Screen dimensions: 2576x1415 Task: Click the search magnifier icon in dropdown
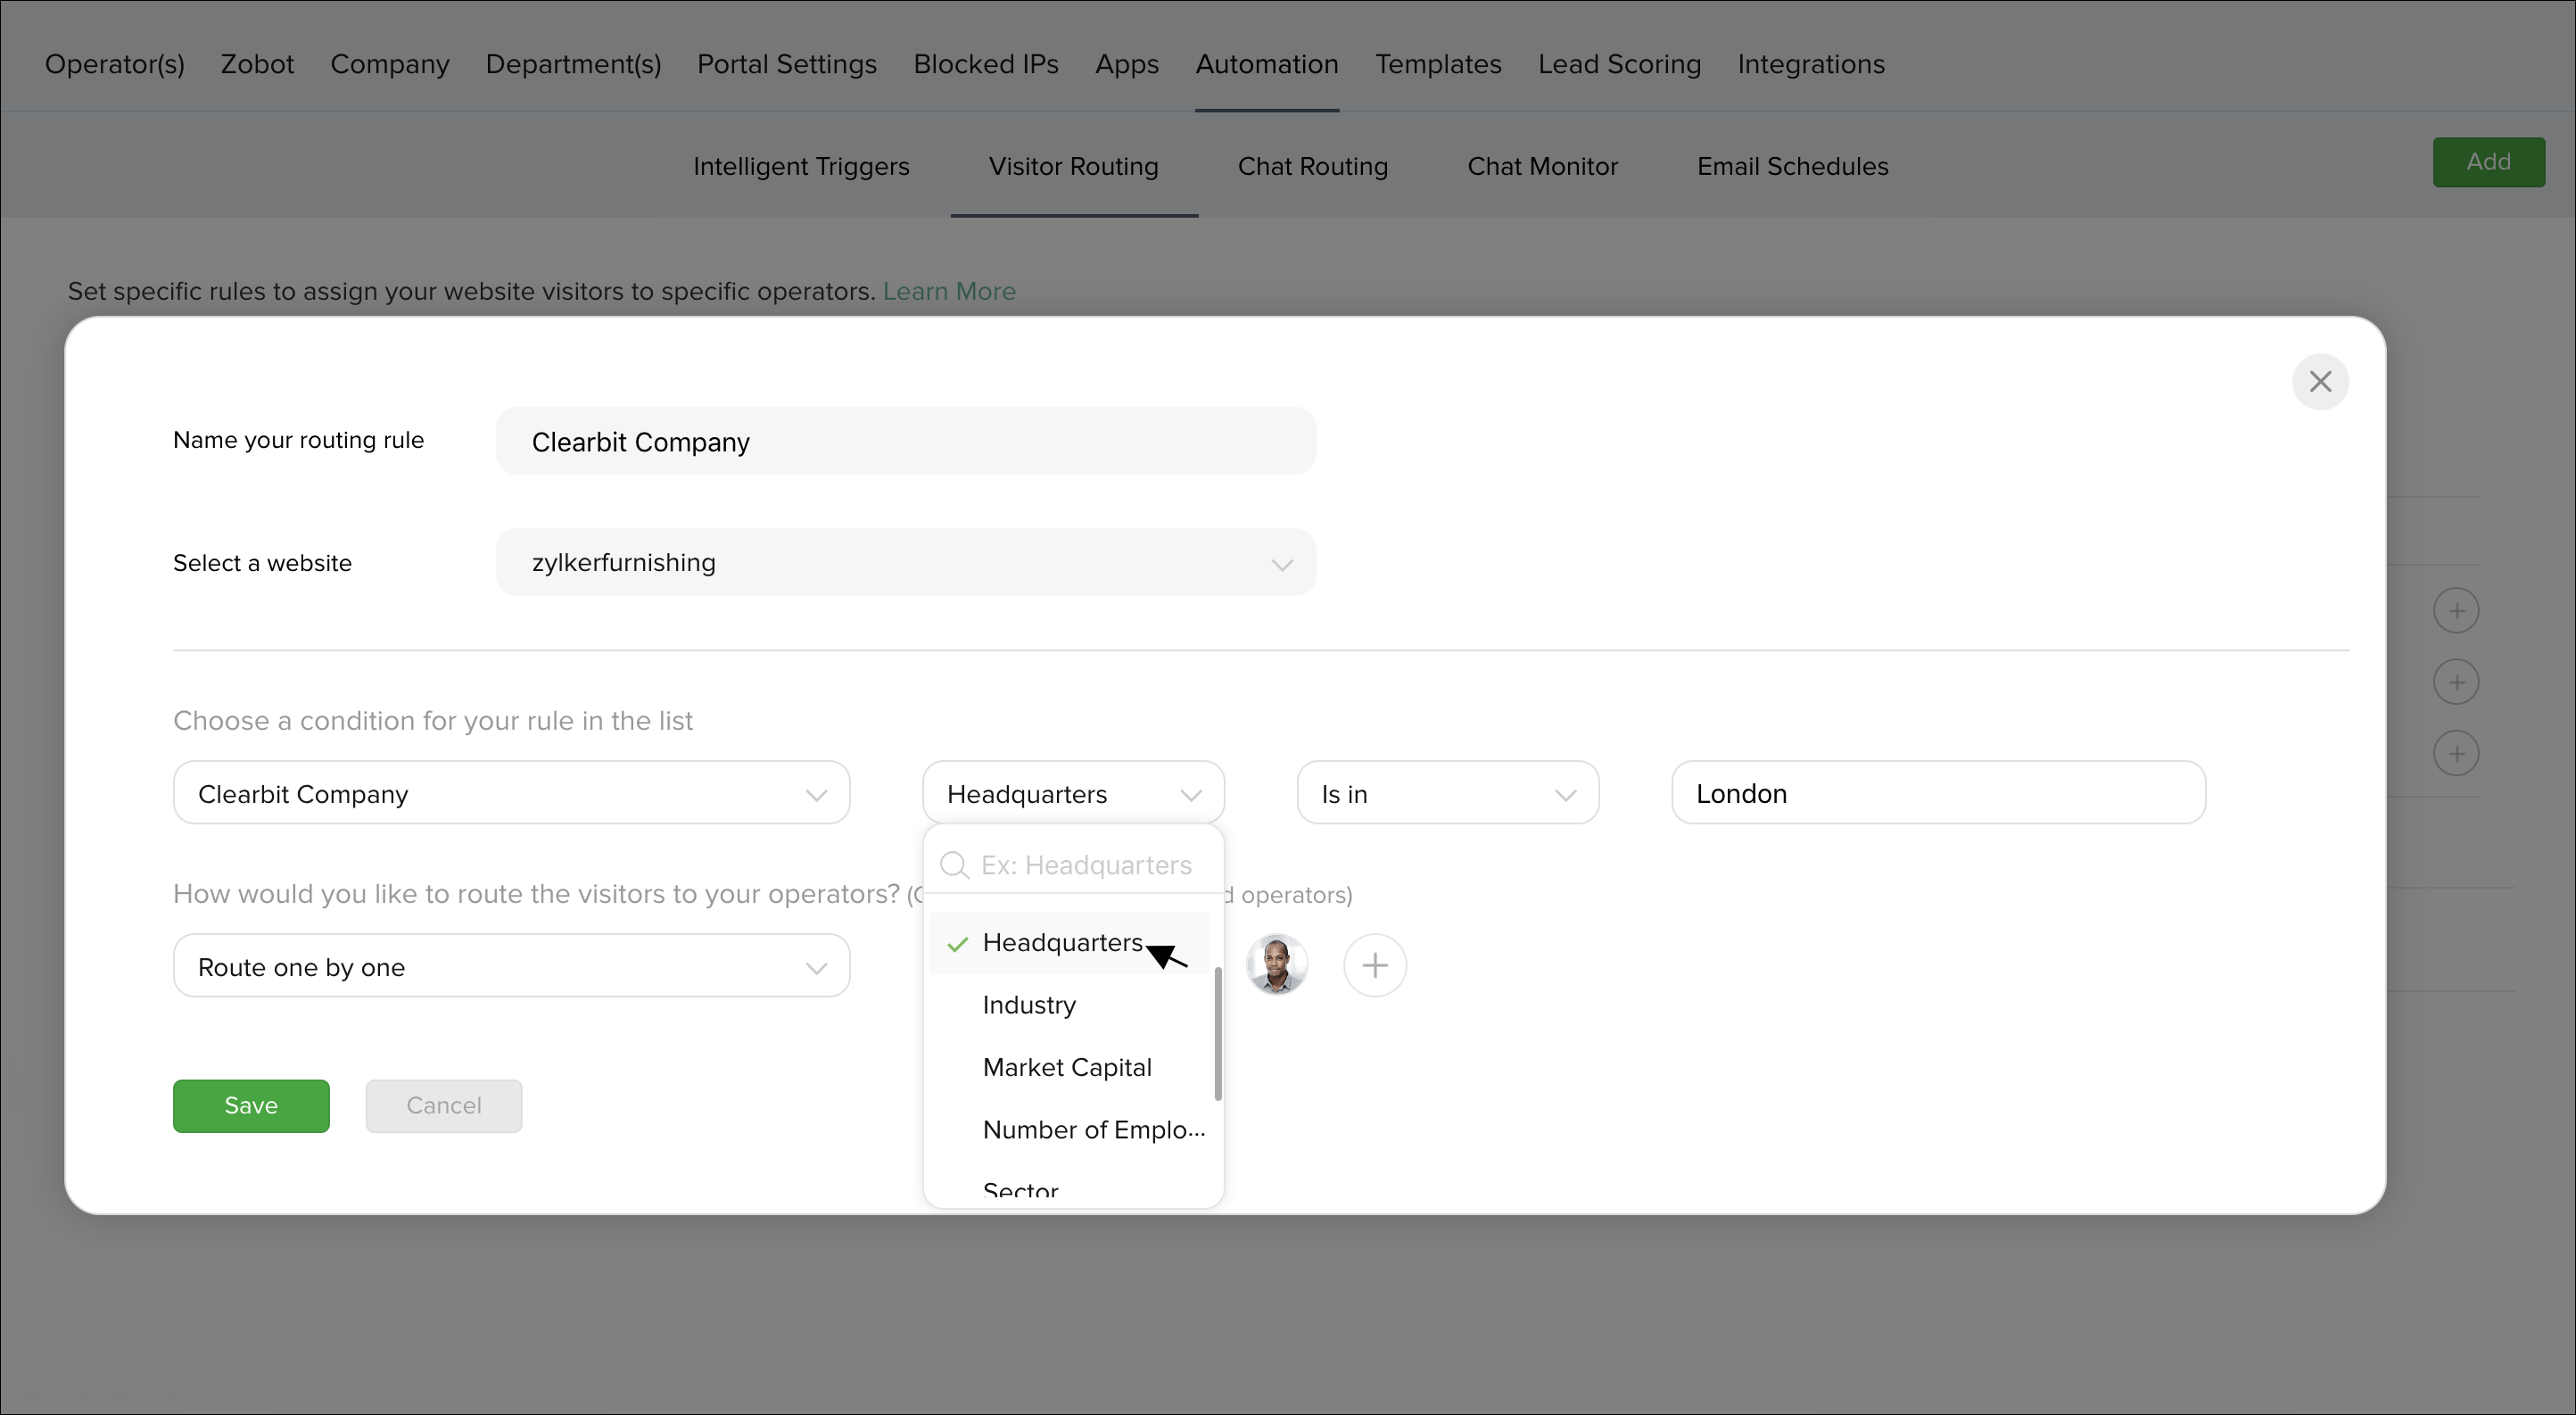[x=955, y=865]
